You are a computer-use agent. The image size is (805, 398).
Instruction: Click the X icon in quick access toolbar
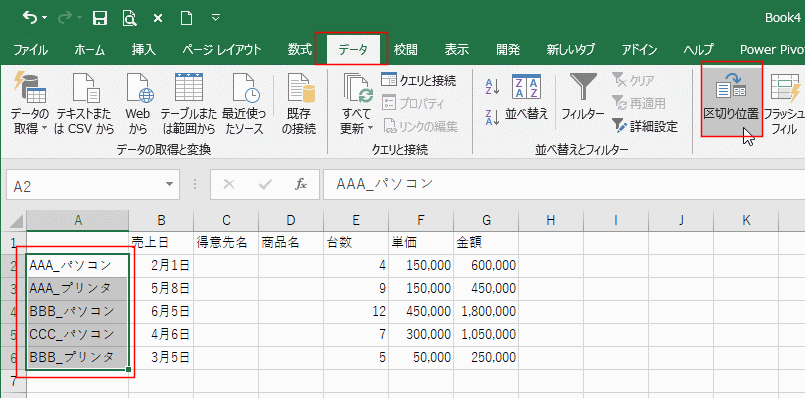tap(158, 18)
